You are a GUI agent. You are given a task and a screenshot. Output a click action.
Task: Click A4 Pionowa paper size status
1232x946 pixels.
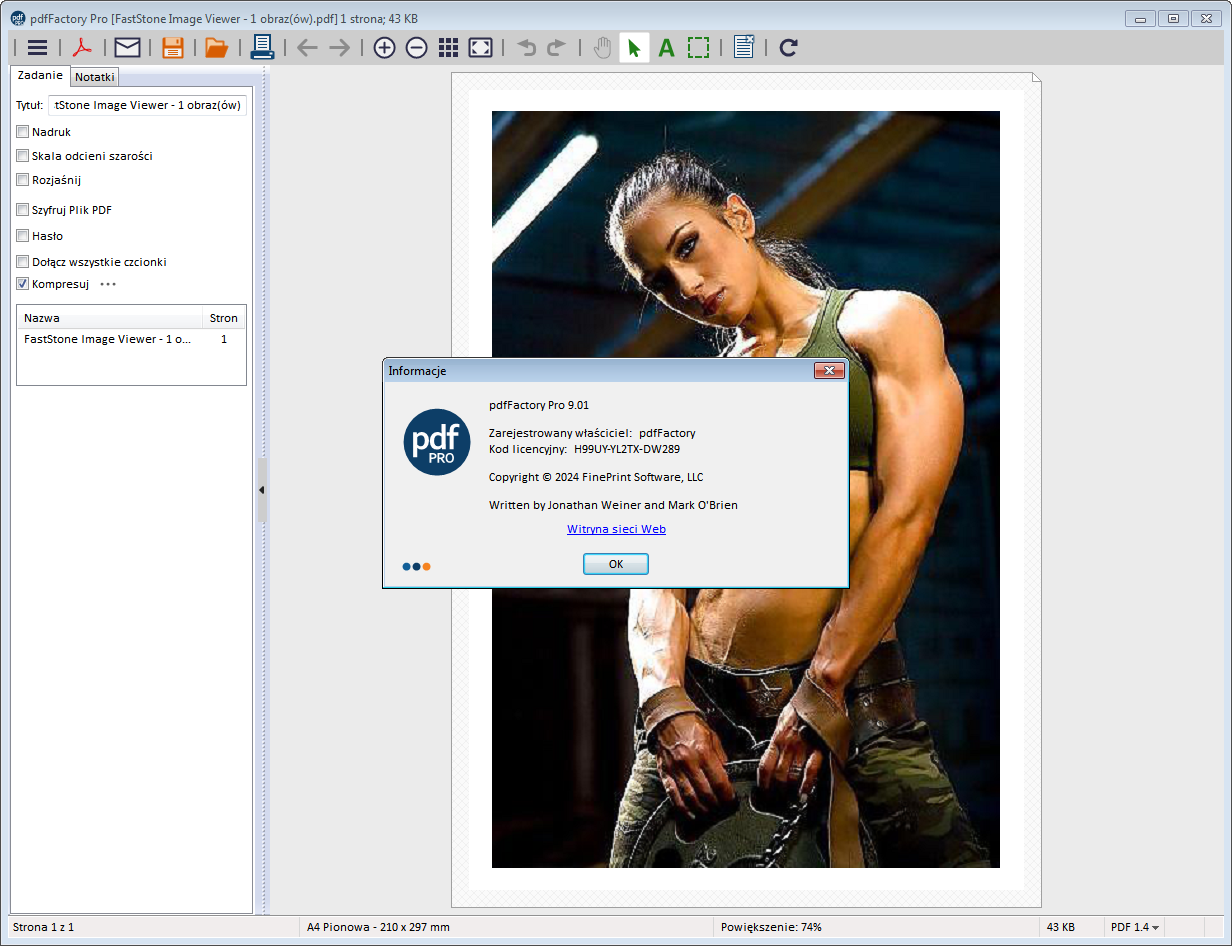click(379, 927)
